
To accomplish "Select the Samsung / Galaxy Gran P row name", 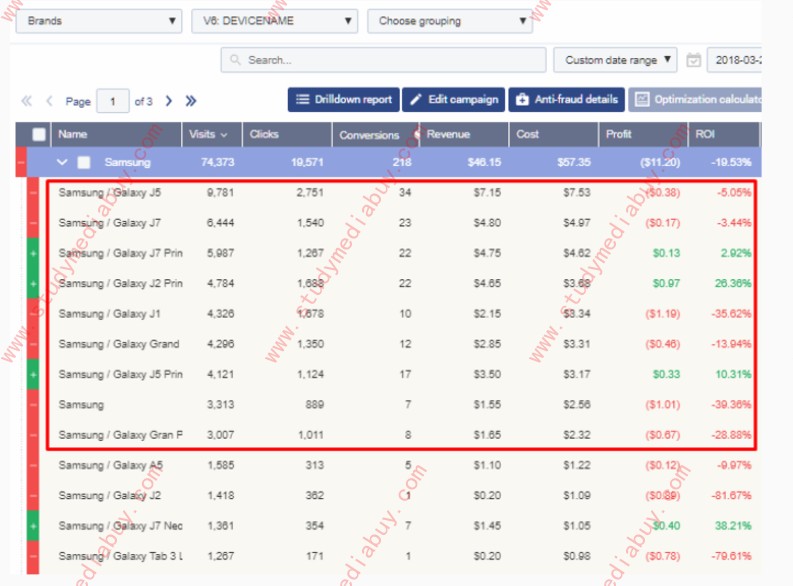I will 120,435.
